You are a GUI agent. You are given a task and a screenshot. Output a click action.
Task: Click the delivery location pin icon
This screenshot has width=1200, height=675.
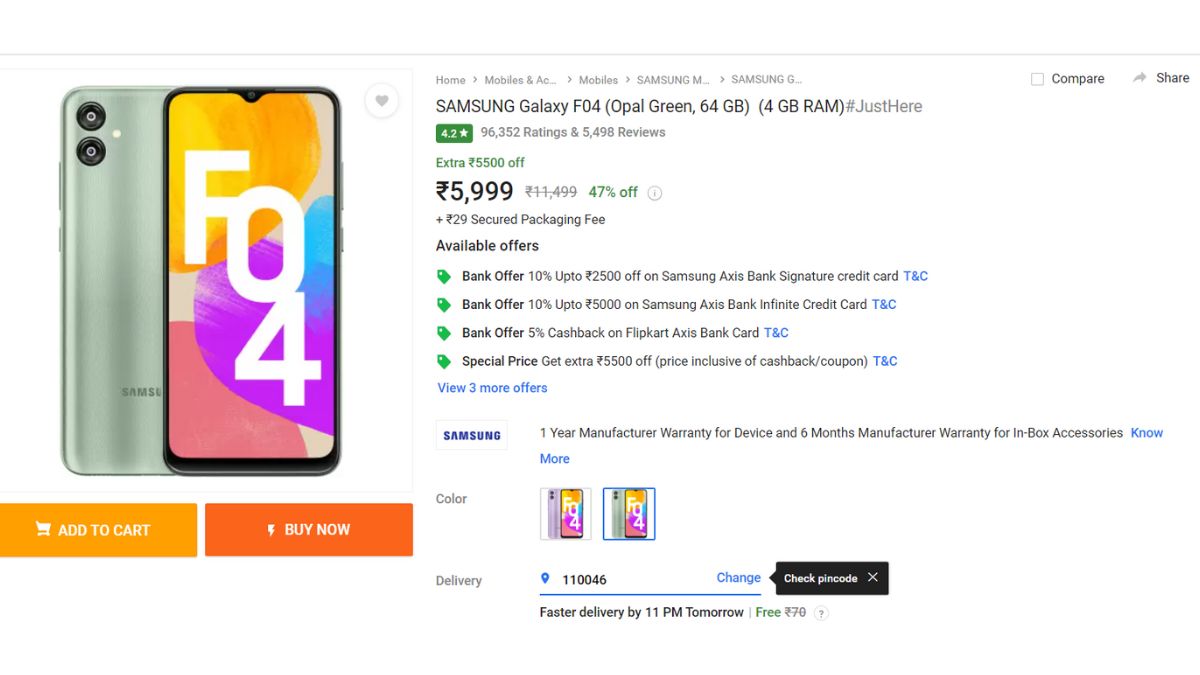click(x=545, y=578)
